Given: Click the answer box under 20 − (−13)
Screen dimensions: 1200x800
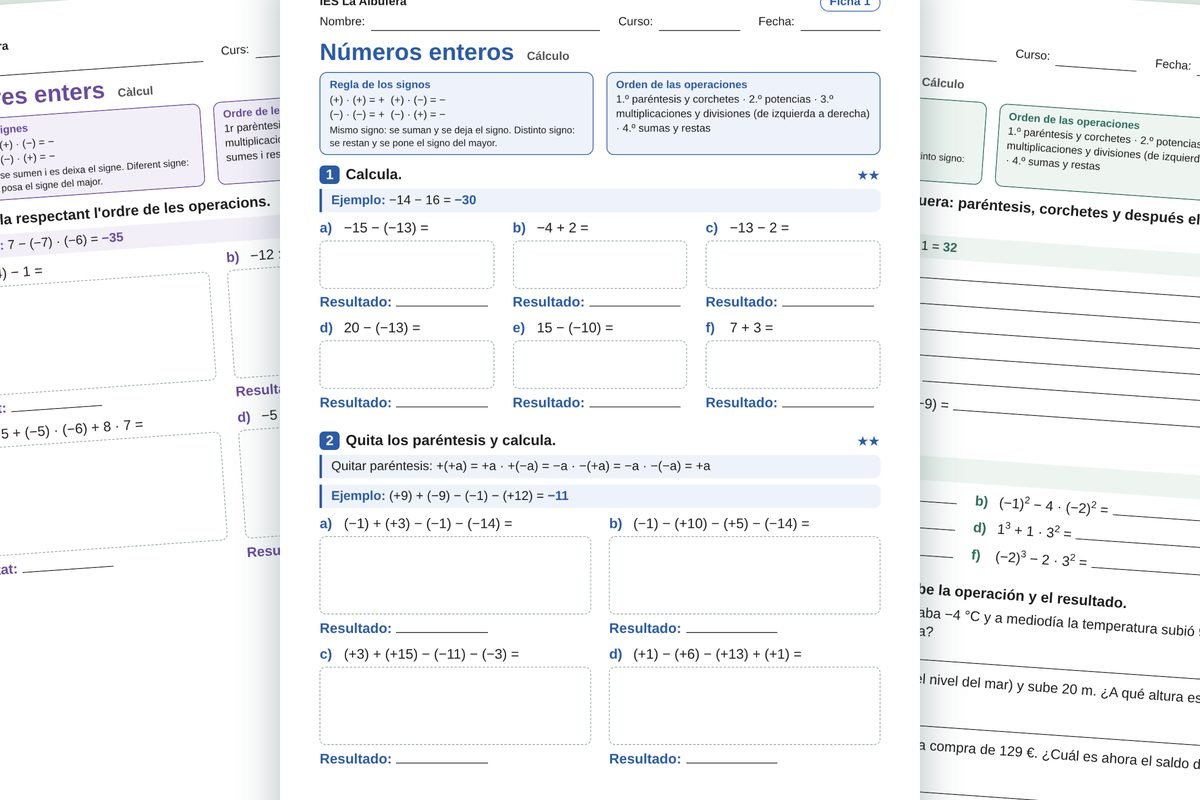Looking at the screenshot, I should tap(407, 365).
